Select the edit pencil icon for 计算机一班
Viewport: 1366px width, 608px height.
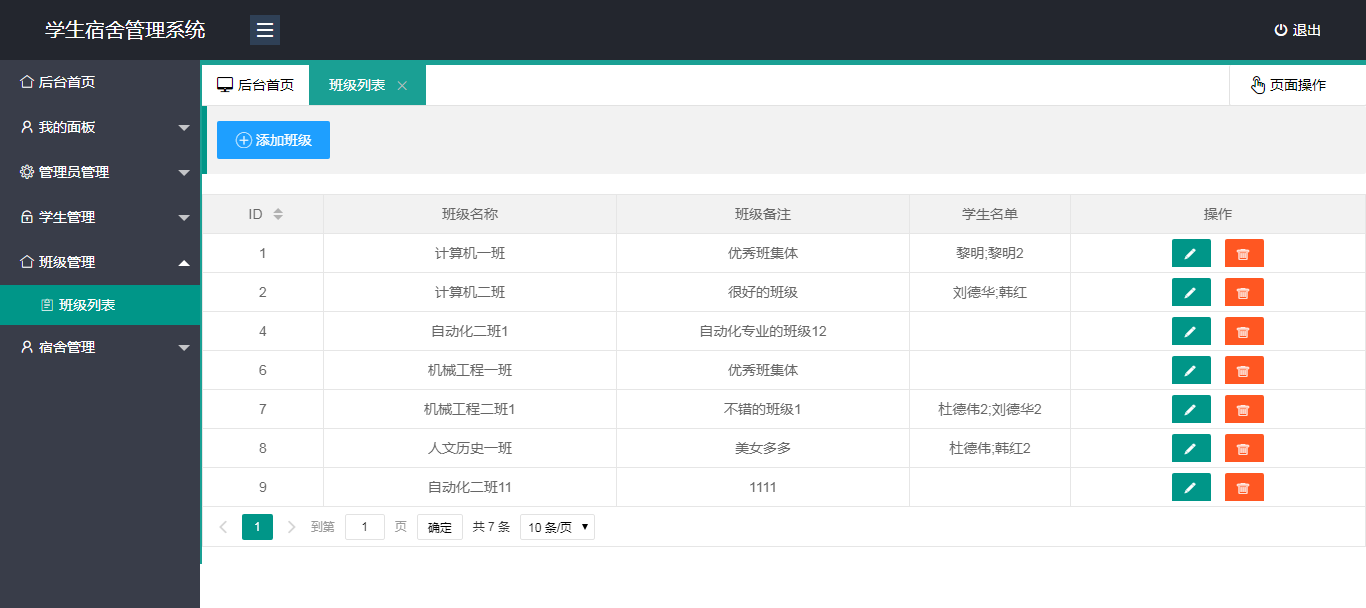1190,253
